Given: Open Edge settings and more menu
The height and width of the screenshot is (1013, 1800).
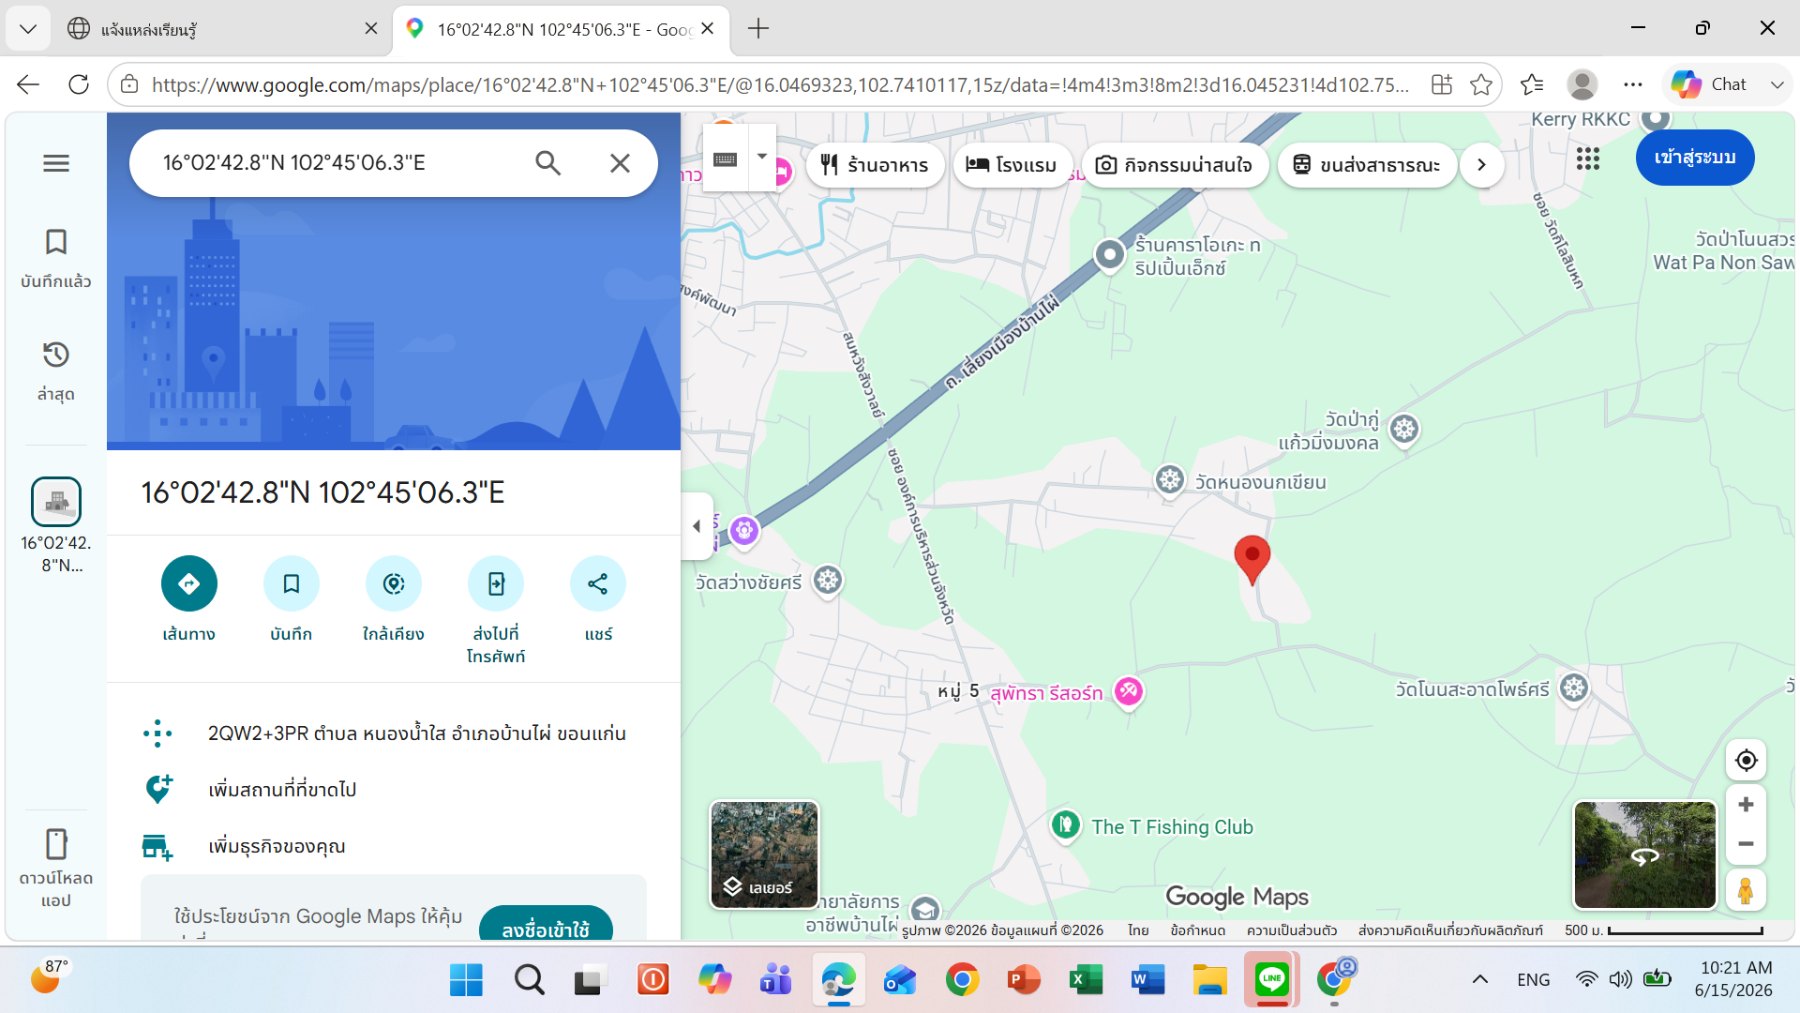Looking at the screenshot, I should pos(1633,85).
